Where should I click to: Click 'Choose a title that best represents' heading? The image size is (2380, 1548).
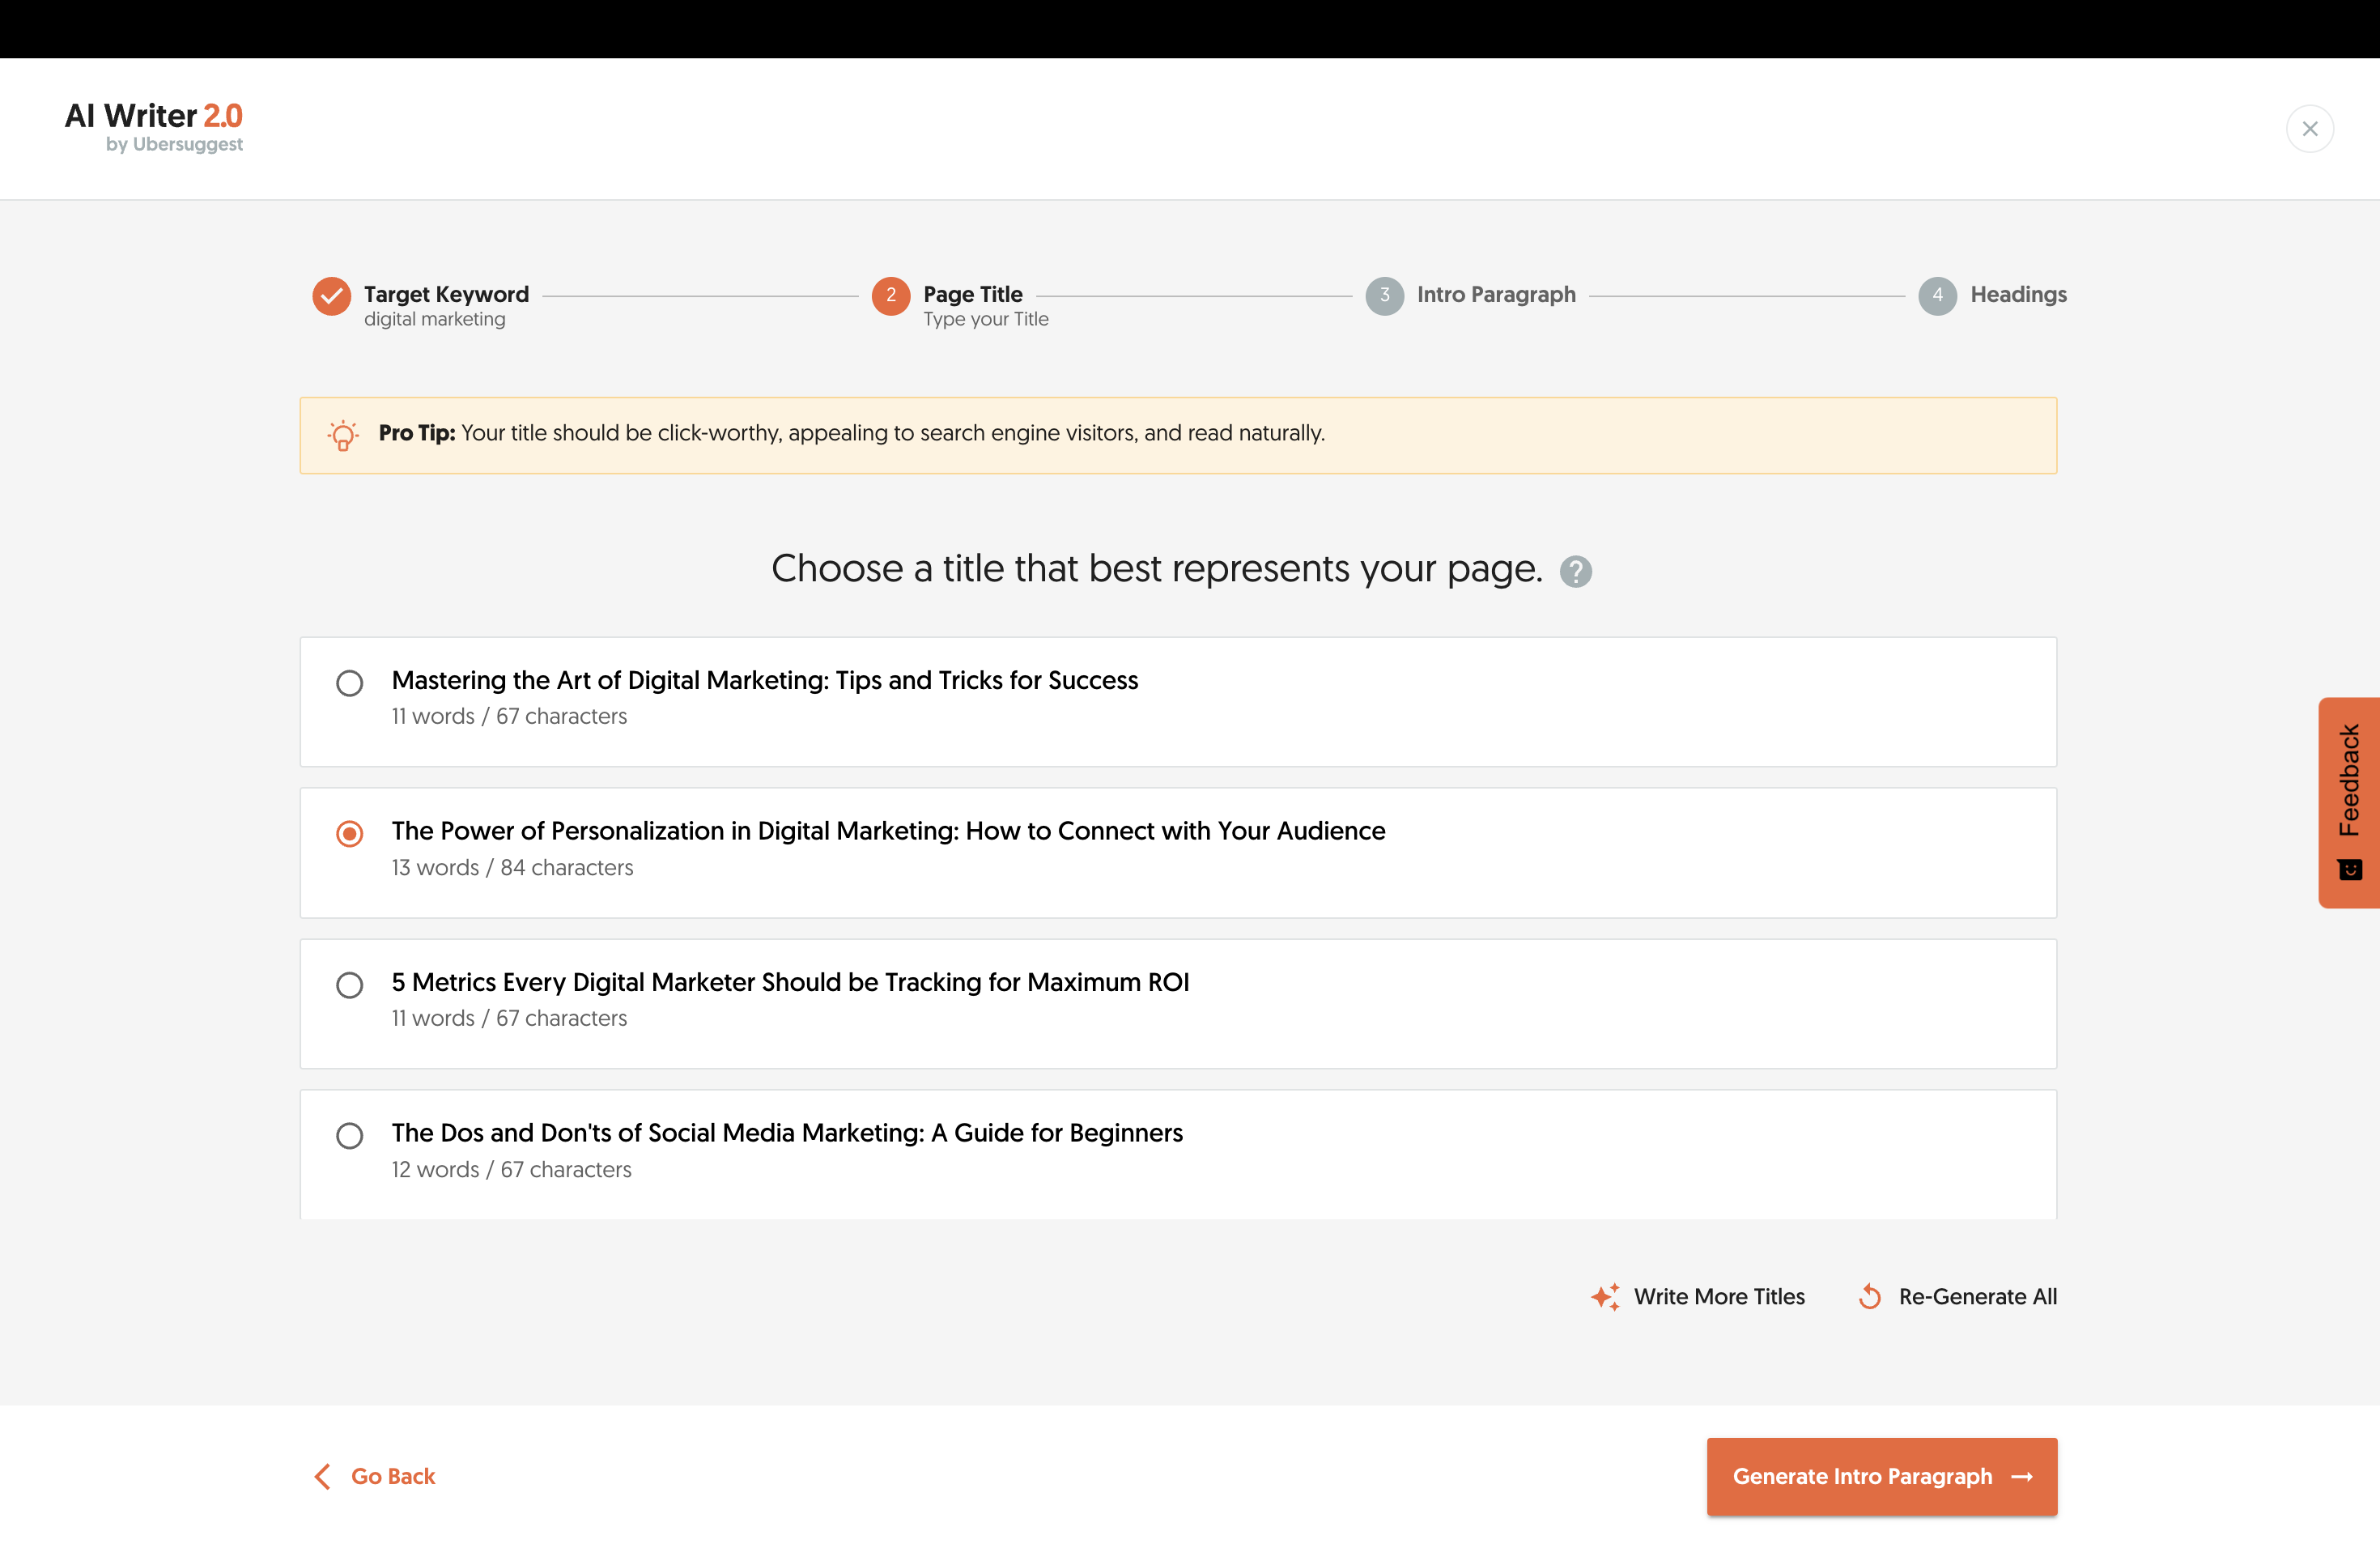click(1156, 568)
